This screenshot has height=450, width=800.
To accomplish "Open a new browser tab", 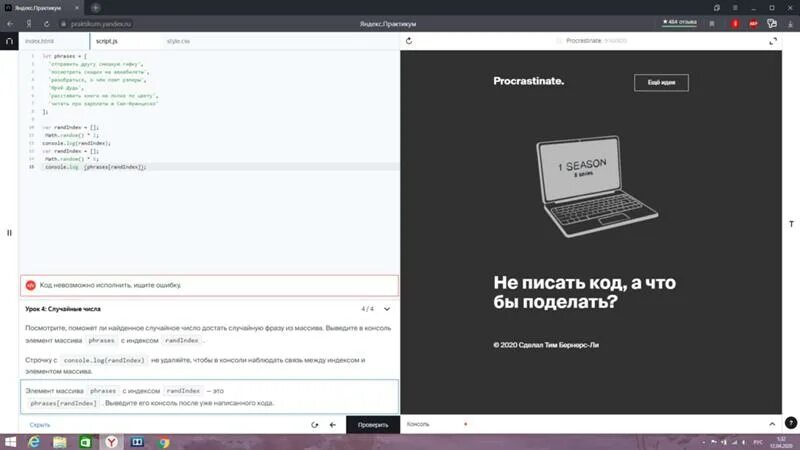I will tap(95, 8).
